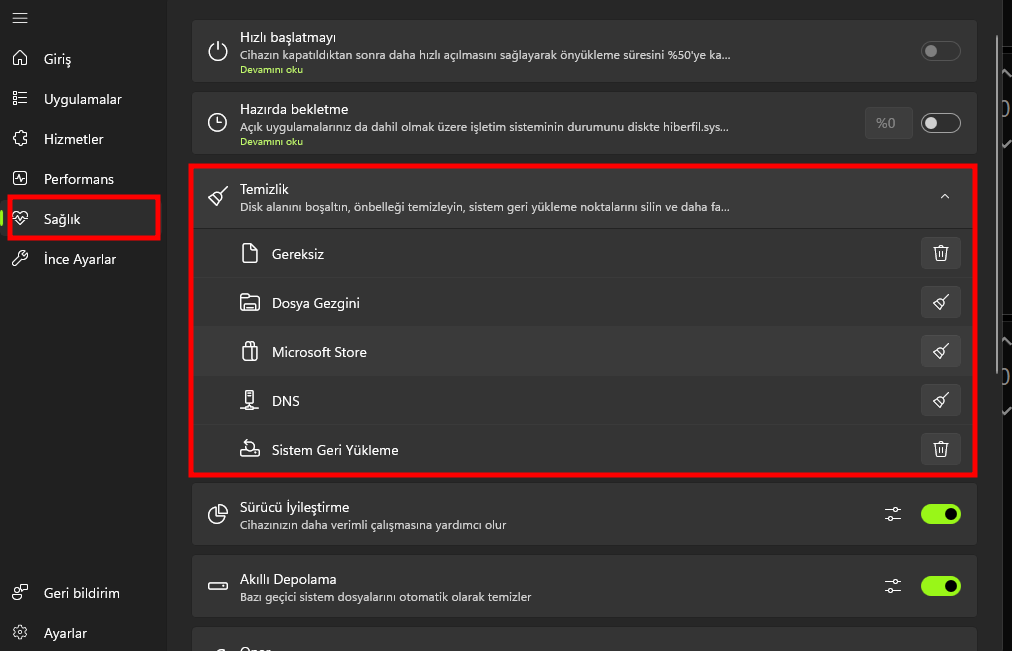Click the Uygulamalar list icon
Image resolution: width=1012 pixels, height=651 pixels.
[20, 98]
